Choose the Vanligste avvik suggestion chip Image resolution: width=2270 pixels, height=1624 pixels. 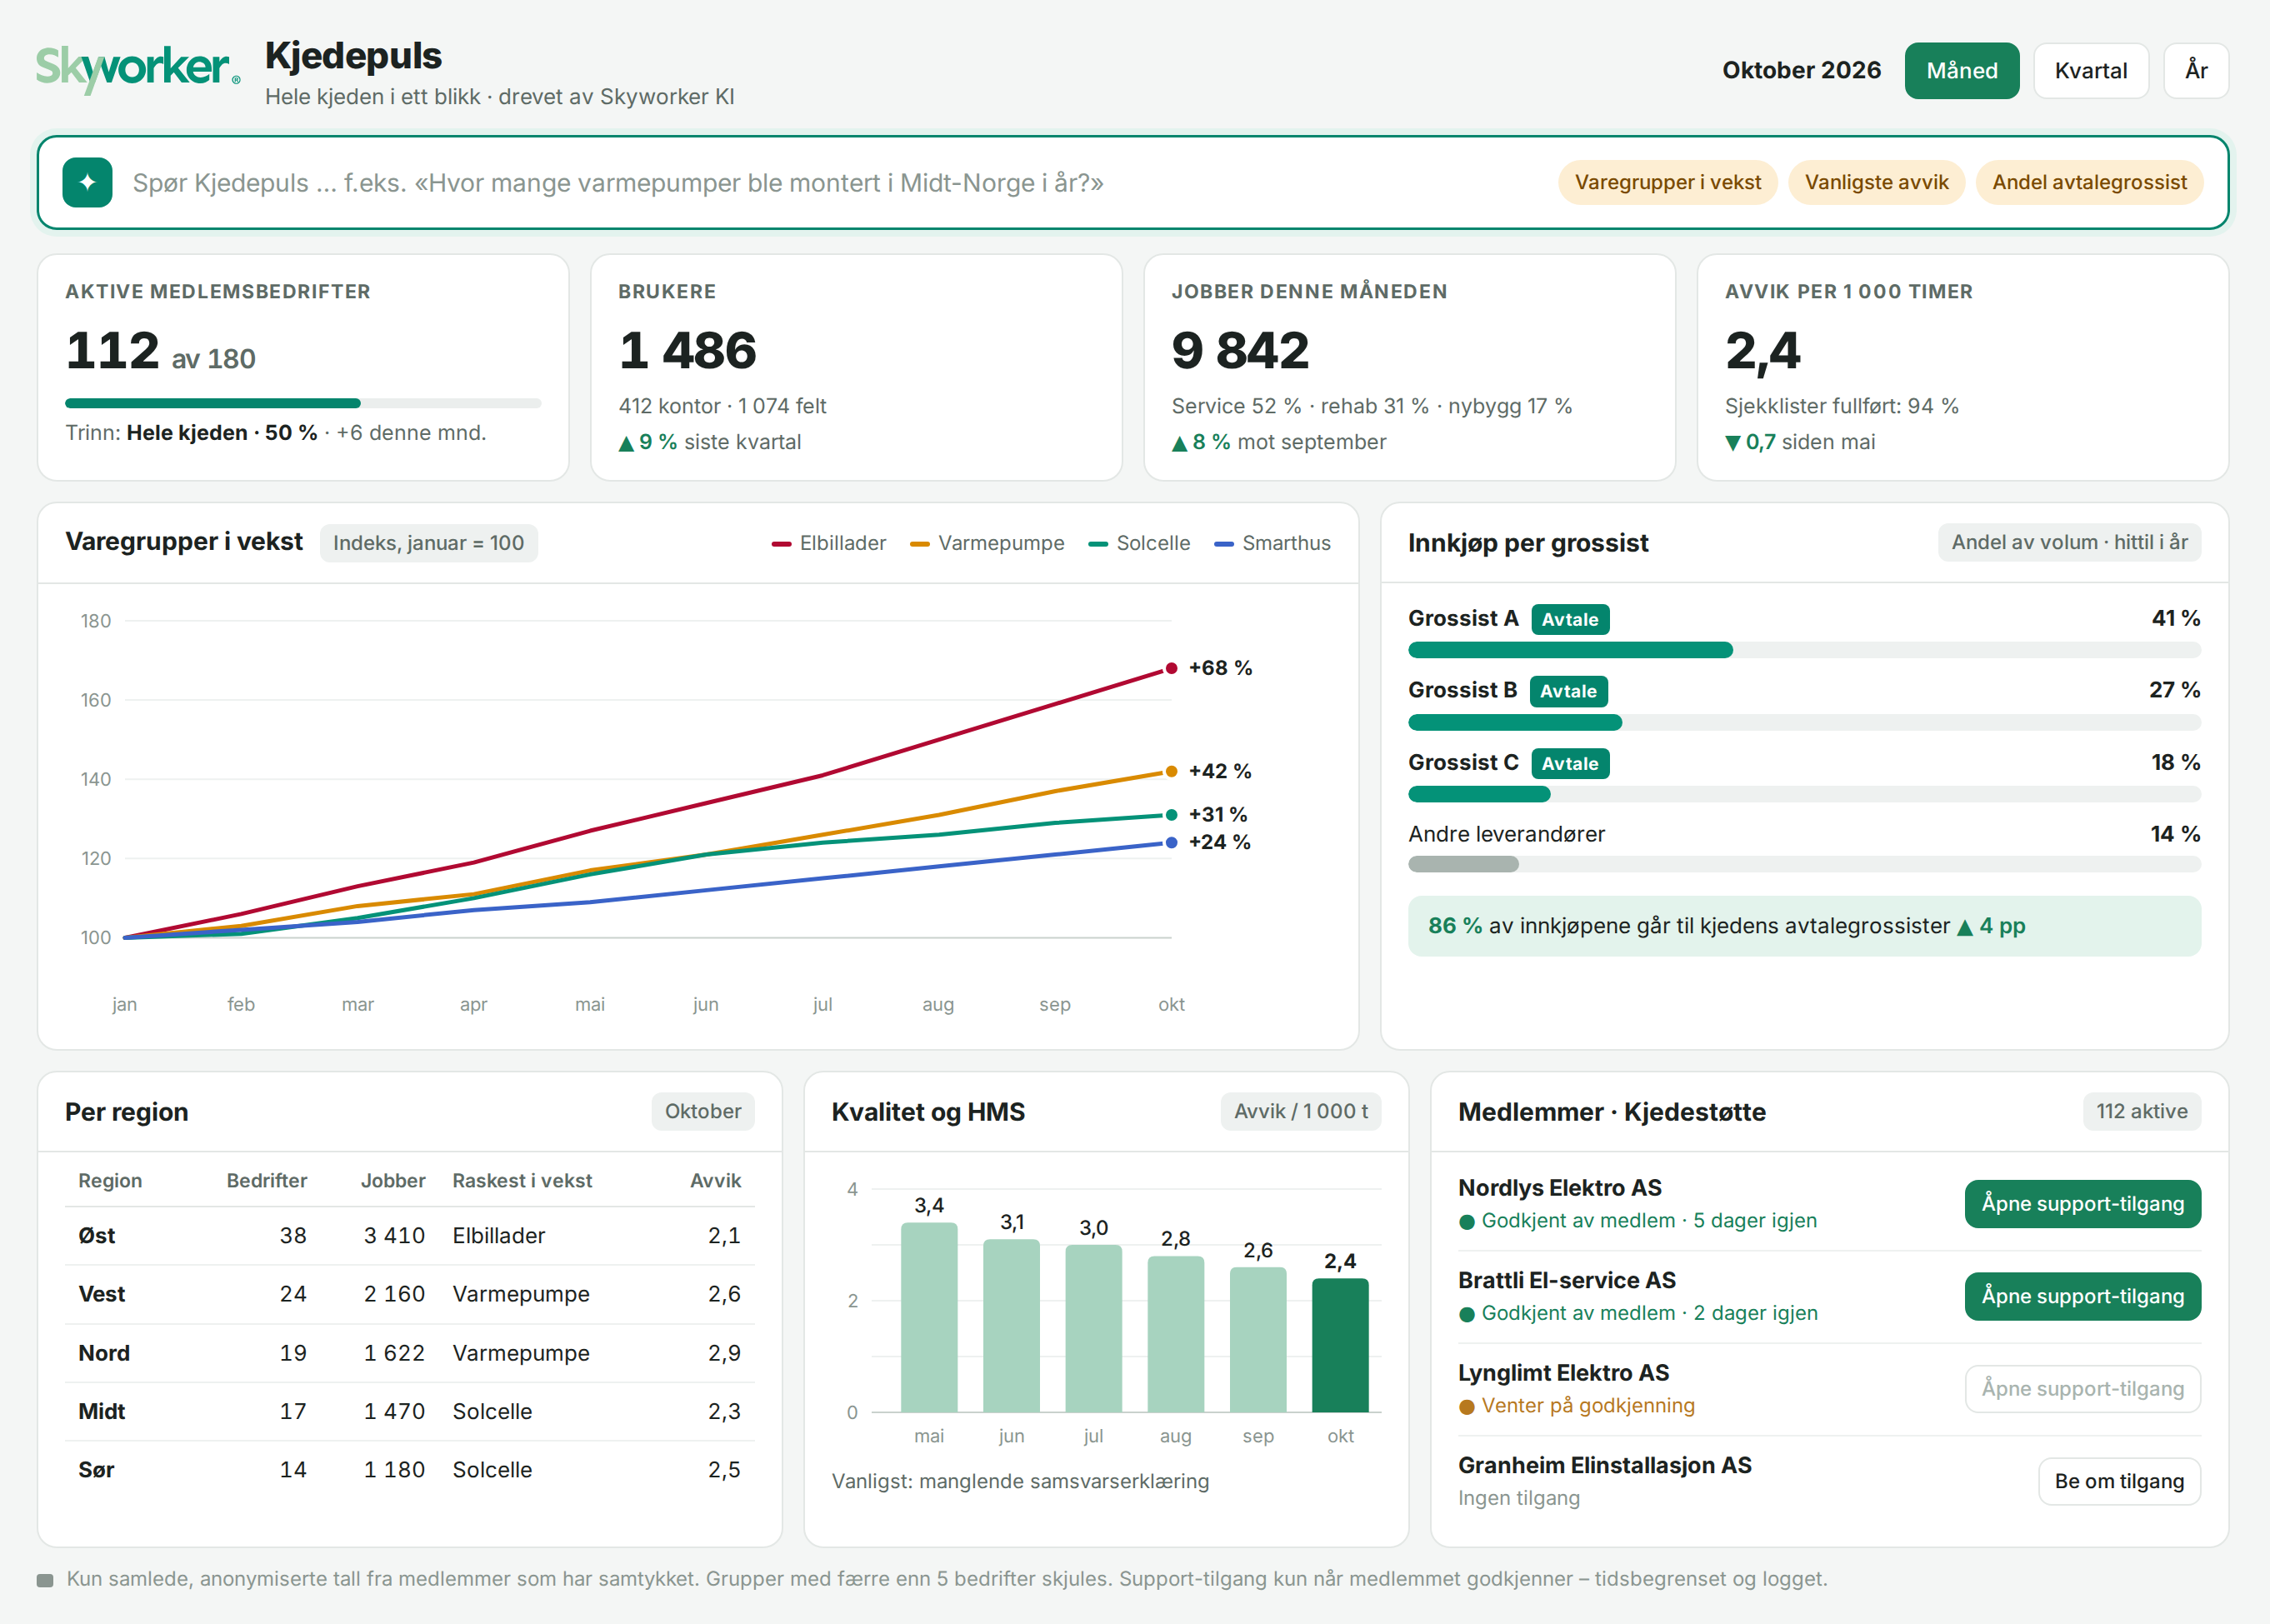point(1876,183)
